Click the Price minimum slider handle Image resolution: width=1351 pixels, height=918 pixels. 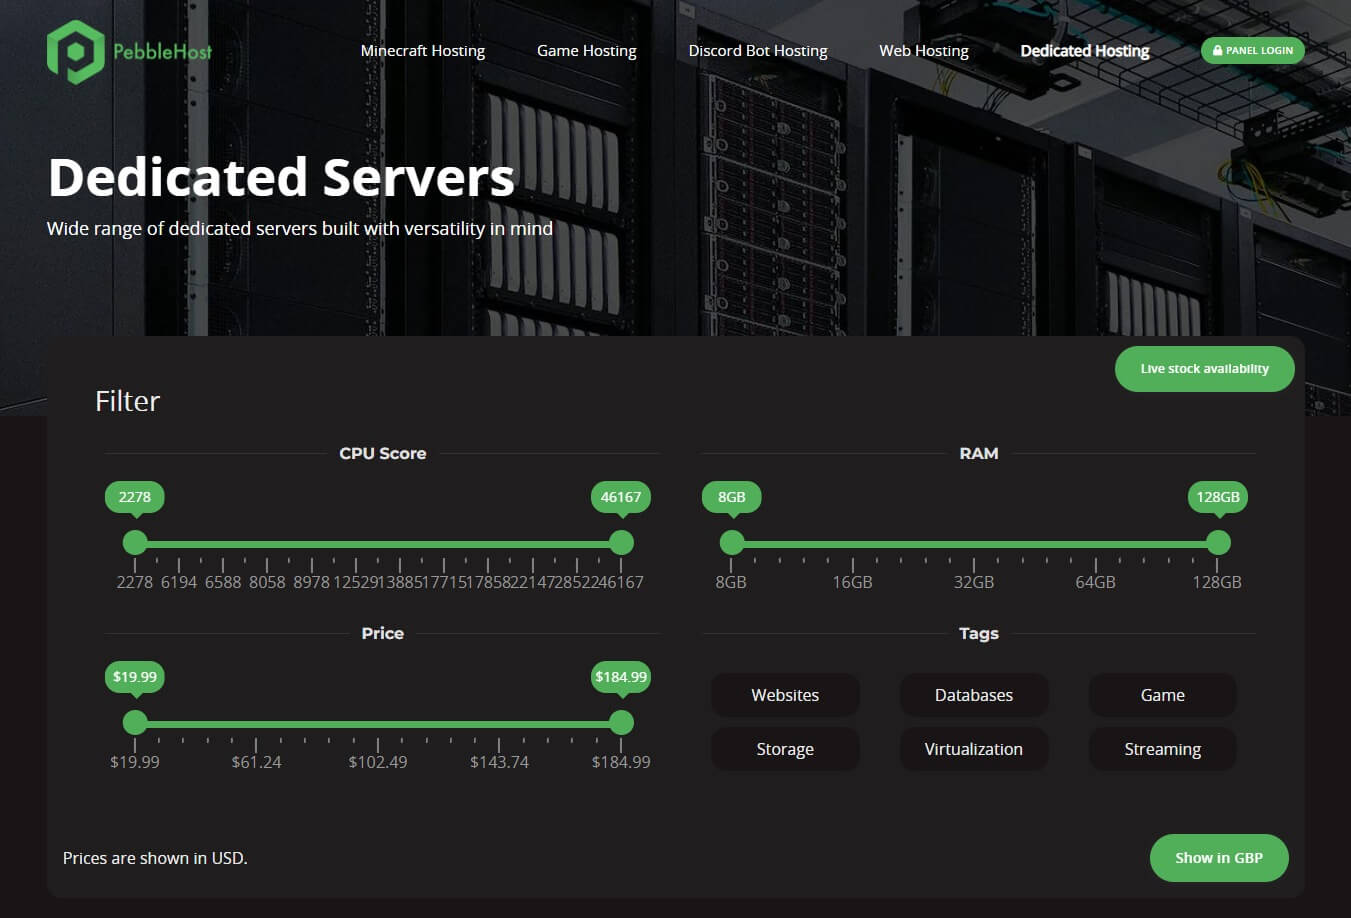135,723
